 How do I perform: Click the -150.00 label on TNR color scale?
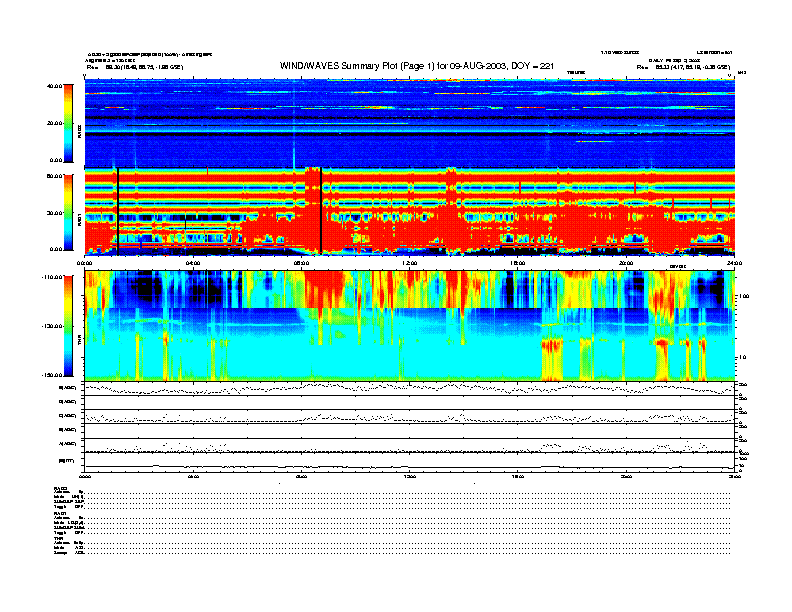pyautogui.click(x=52, y=375)
